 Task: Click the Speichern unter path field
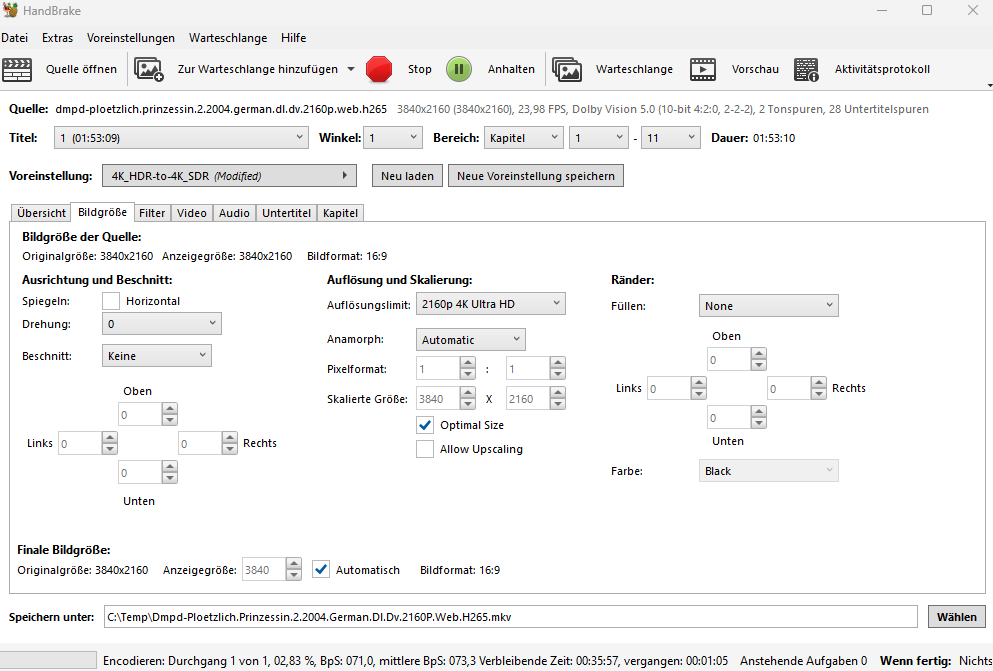click(x=510, y=617)
